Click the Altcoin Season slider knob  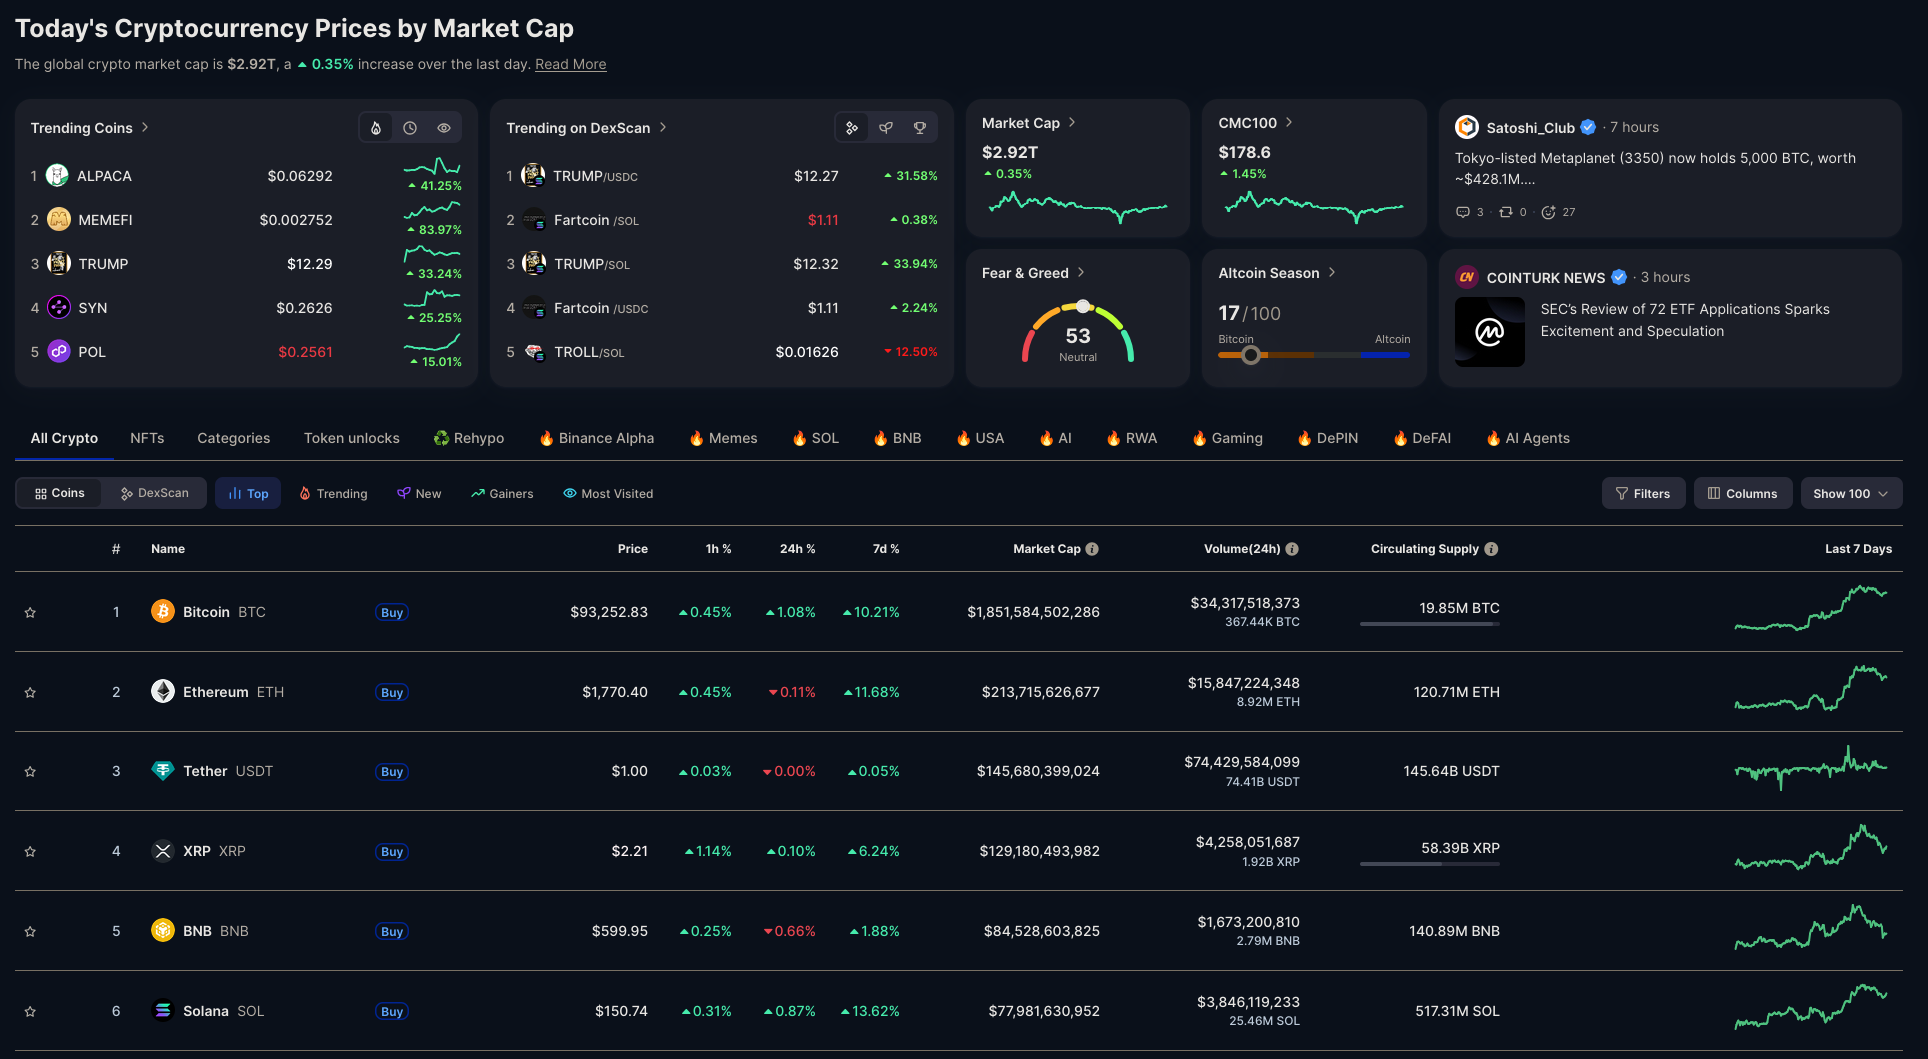1251,354
